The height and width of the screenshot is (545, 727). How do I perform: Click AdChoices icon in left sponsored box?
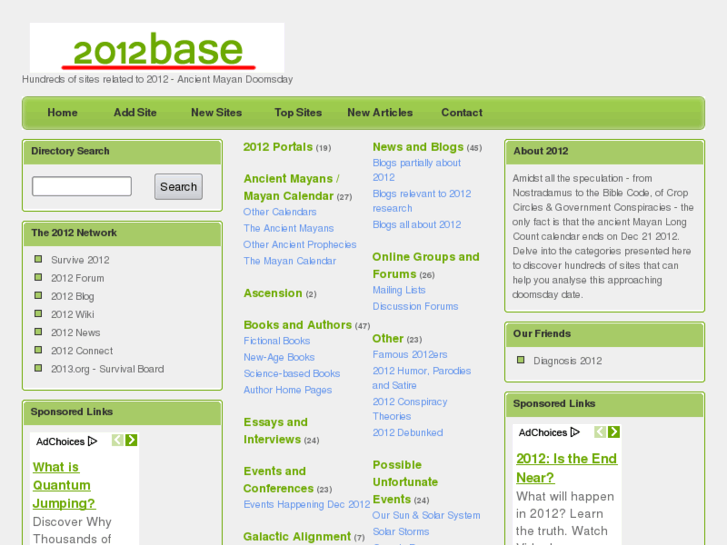point(92,441)
